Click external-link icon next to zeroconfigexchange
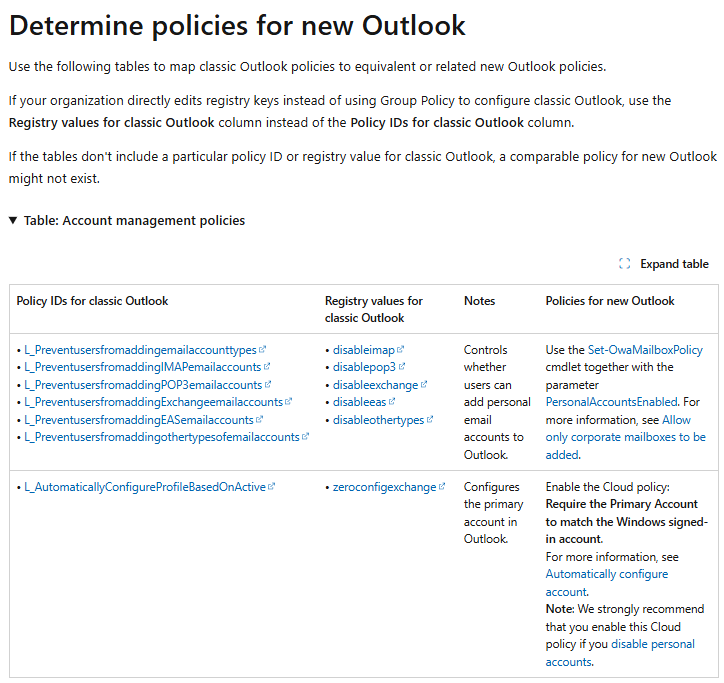Screen dimensions: 724x683 442,486
